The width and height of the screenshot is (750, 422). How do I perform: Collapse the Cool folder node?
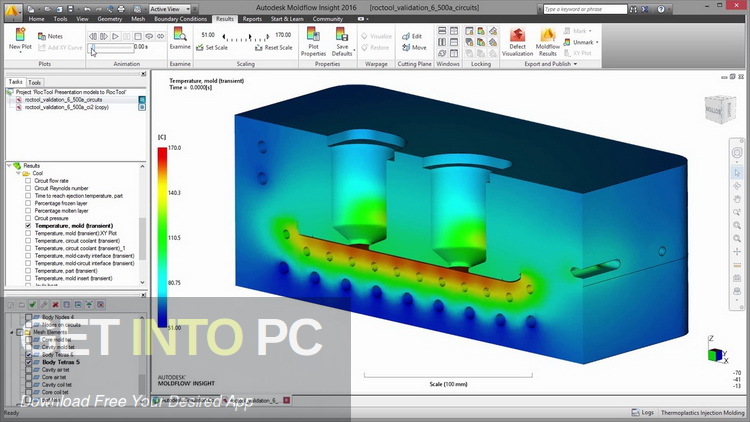tap(18, 173)
